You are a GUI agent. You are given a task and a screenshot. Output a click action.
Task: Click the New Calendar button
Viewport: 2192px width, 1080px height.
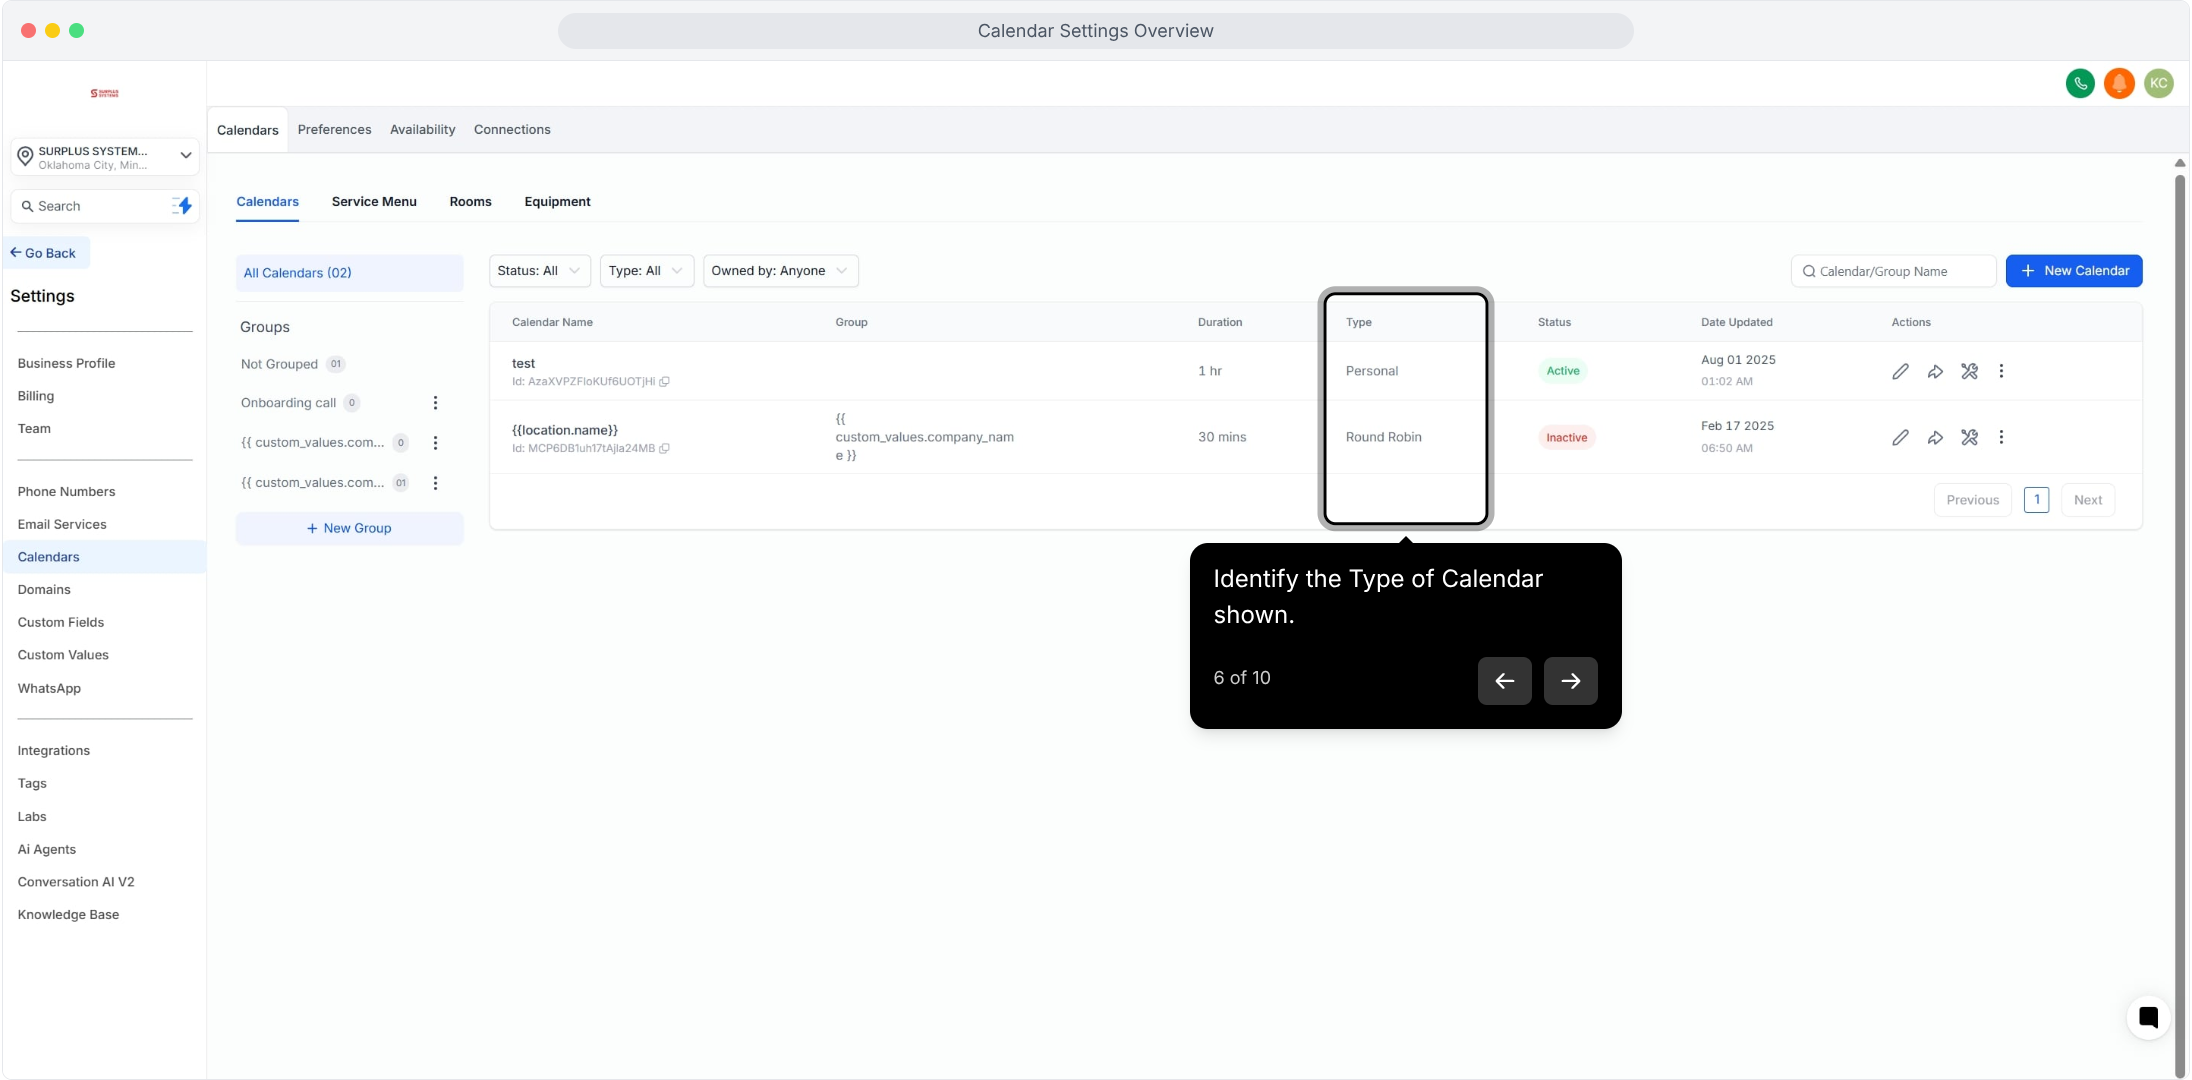tap(2073, 271)
